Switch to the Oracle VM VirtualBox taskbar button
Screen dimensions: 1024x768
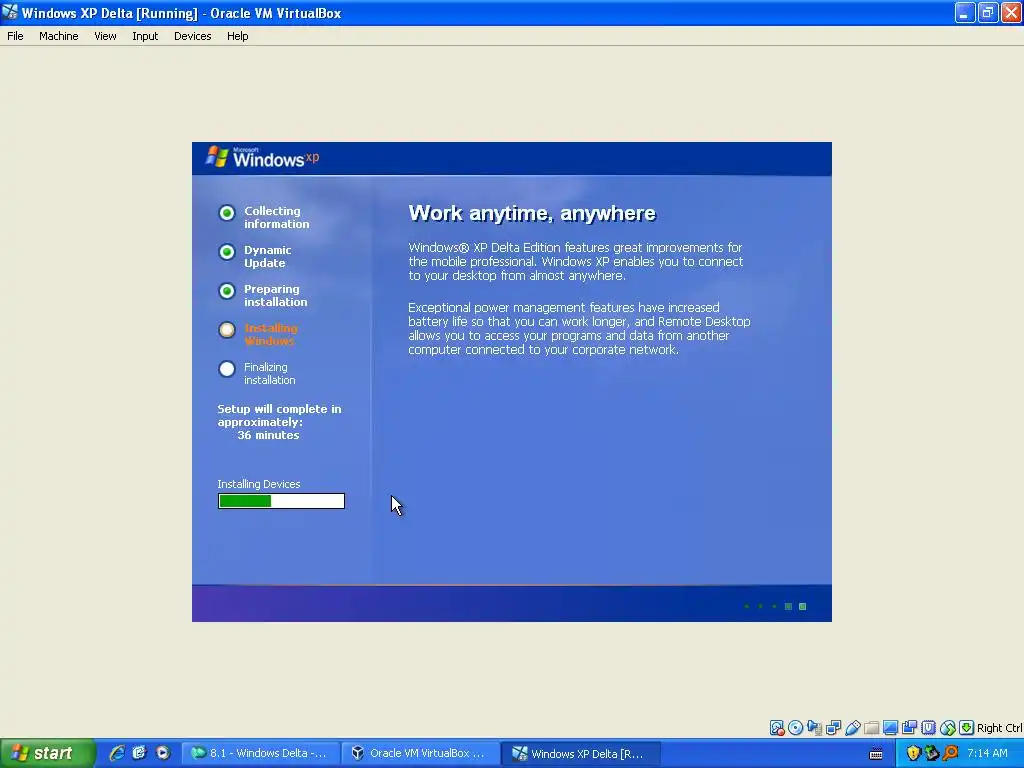coord(421,753)
